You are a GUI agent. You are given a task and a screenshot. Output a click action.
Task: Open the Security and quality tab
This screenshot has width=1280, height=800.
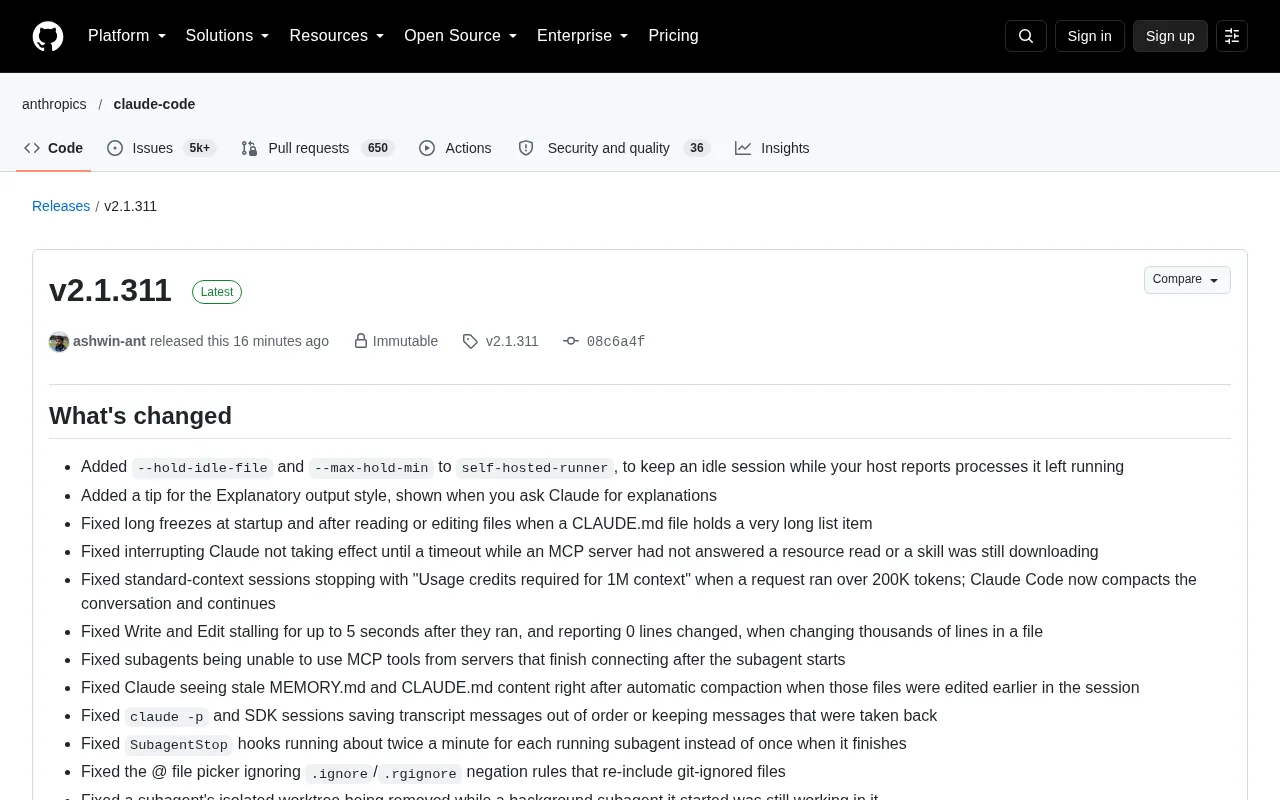coord(614,148)
